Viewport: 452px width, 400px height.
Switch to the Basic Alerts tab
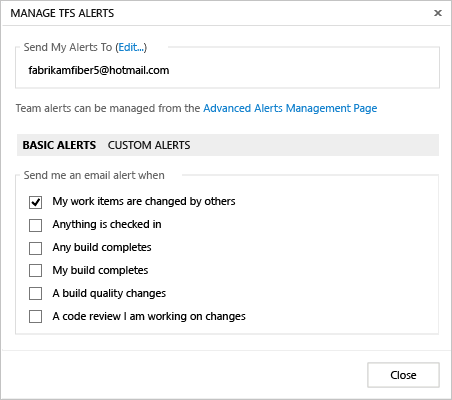tap(59, 145)
